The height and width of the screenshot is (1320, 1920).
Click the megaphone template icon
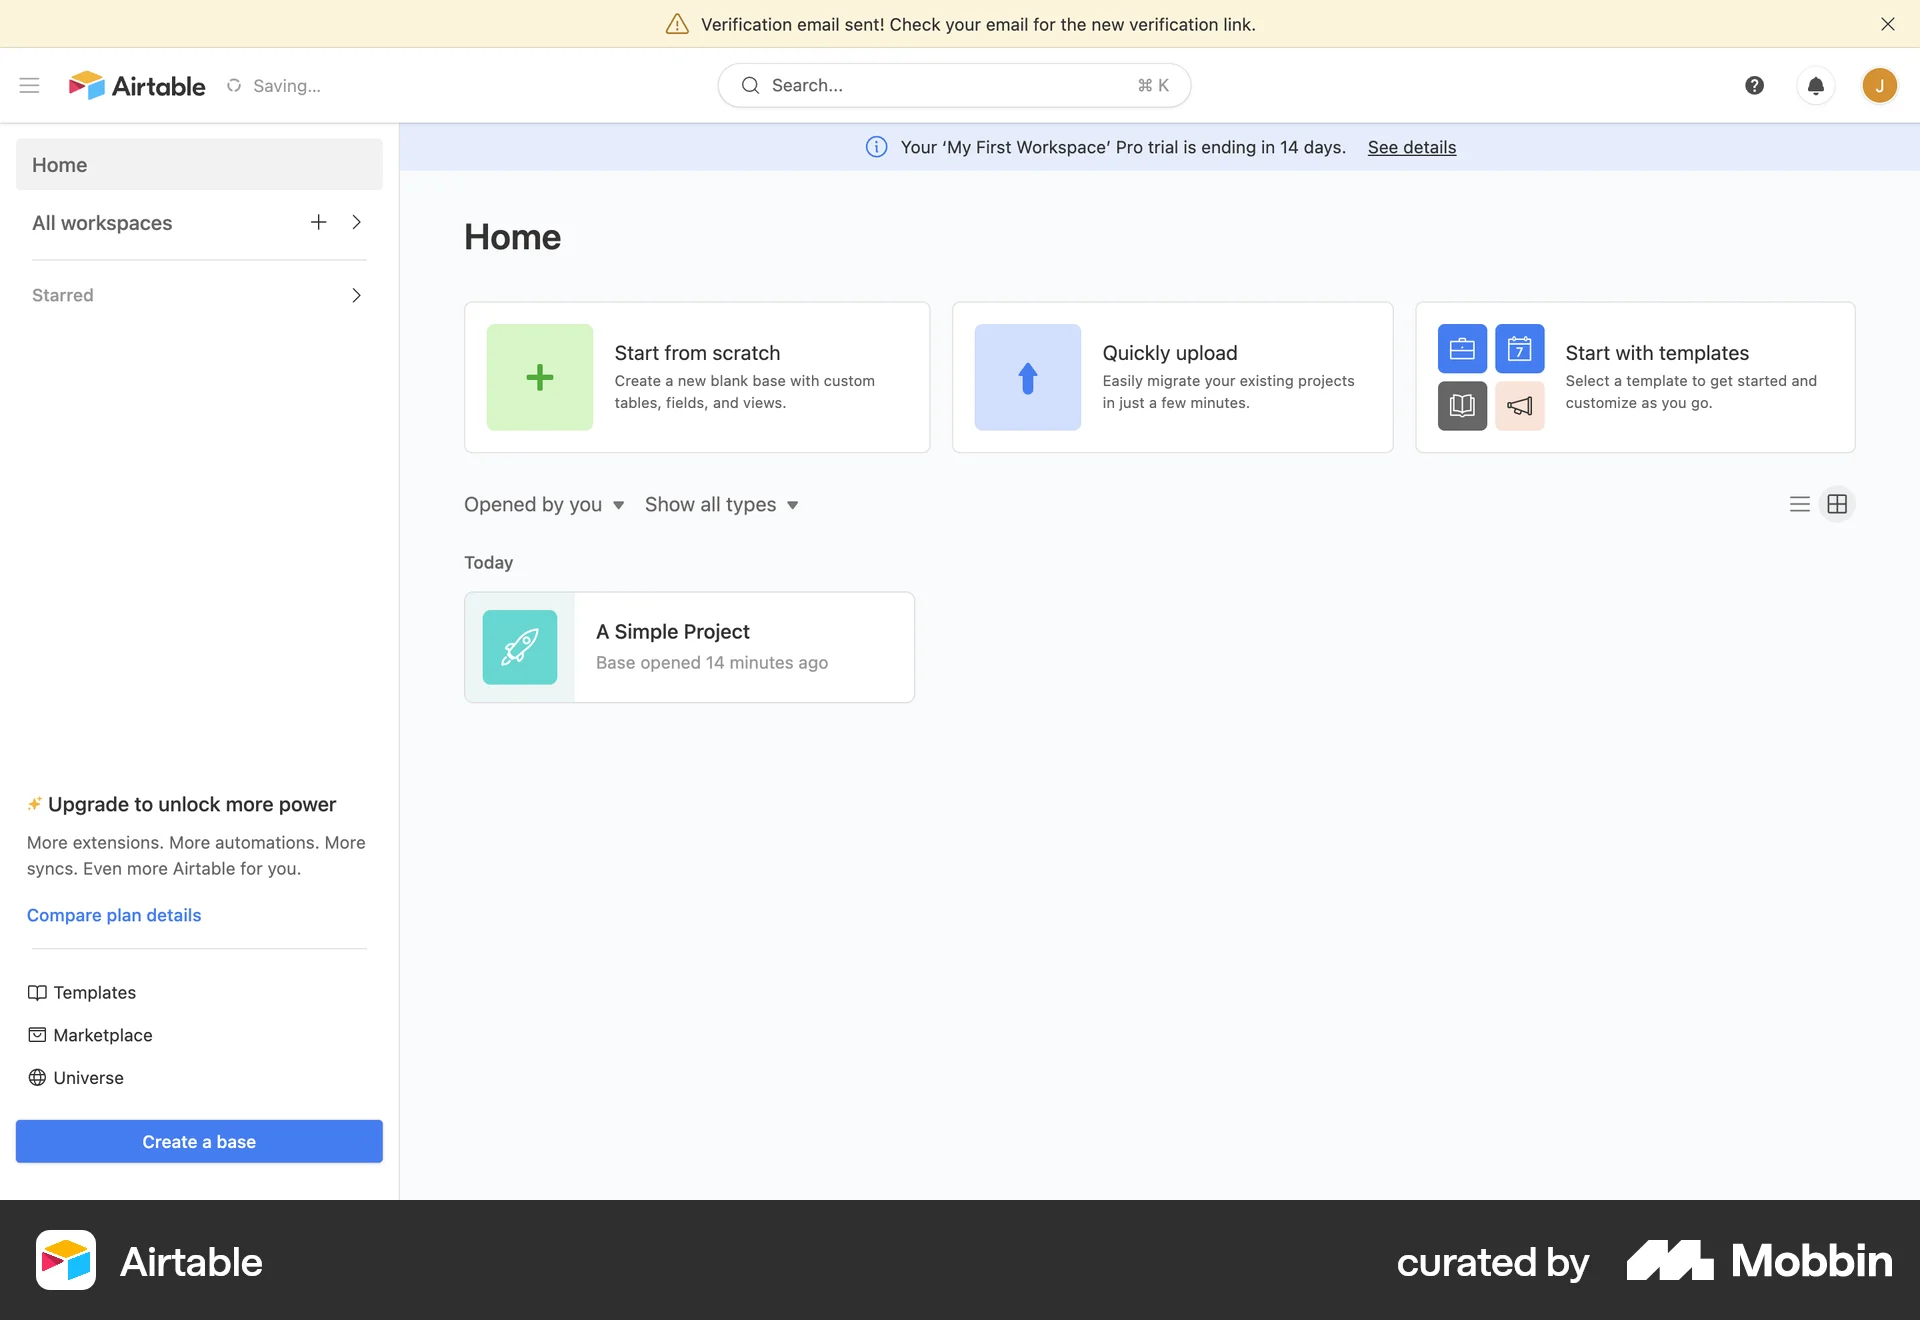[1519, 405]
